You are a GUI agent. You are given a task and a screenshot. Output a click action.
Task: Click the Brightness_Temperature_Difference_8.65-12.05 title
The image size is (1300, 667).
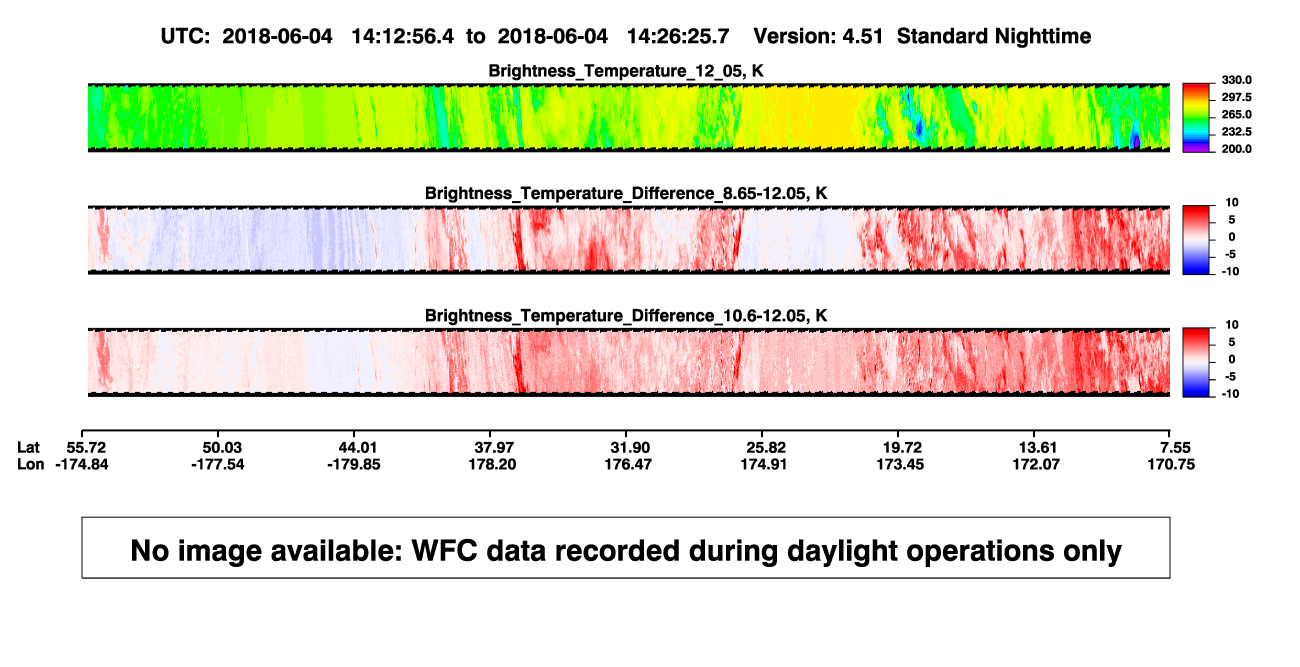626,193
